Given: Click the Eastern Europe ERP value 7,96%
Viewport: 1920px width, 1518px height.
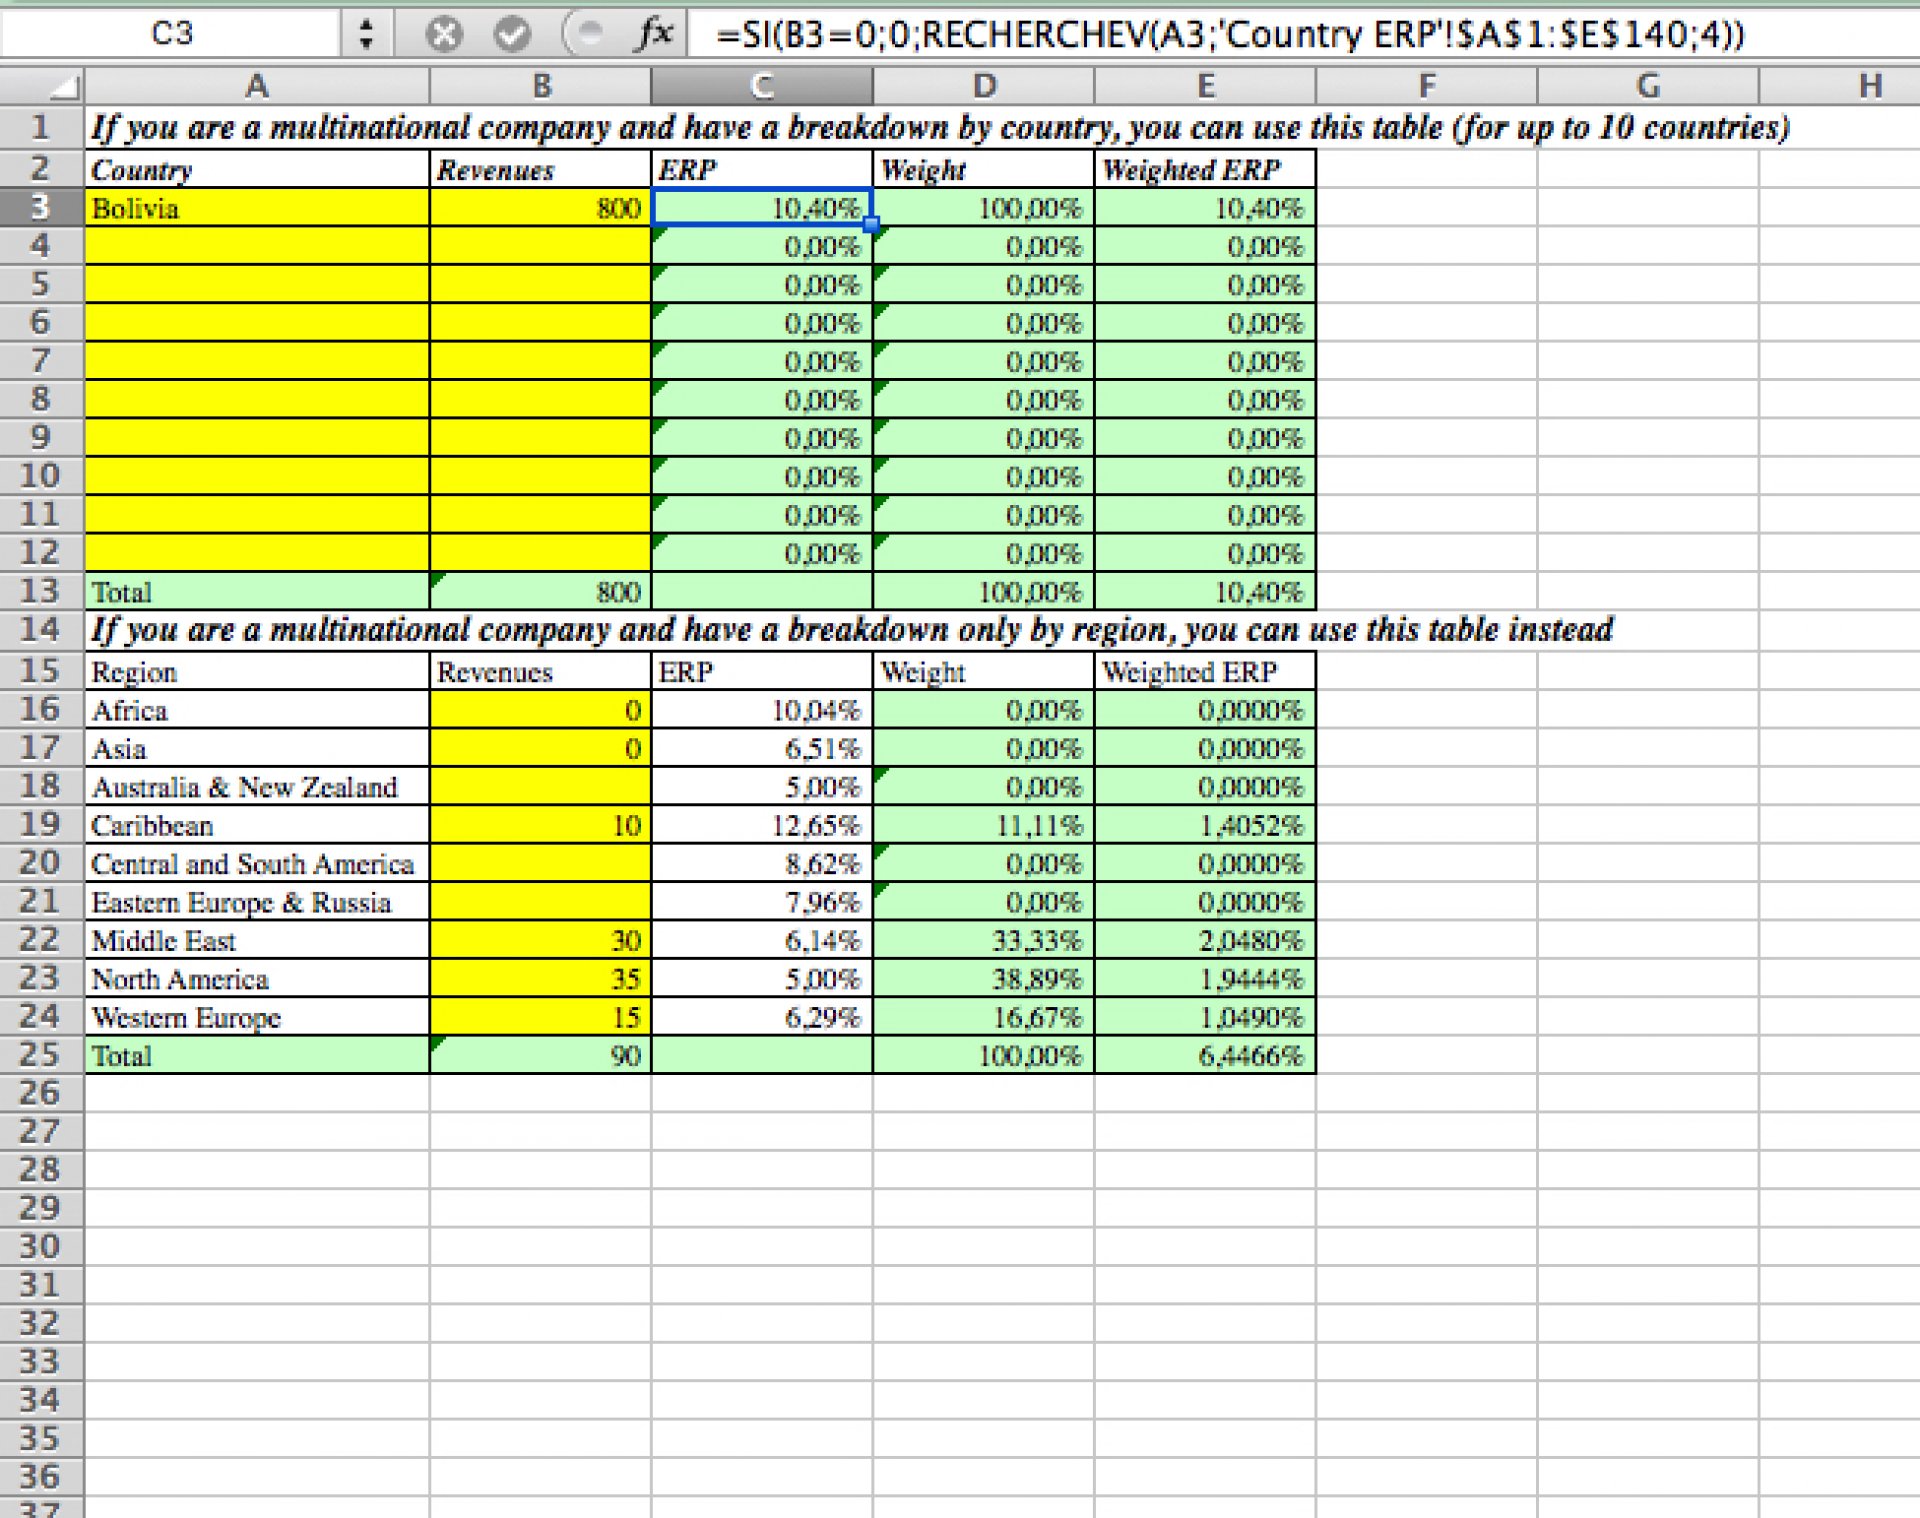Looking at the screenshot, I should coord(762,902).
